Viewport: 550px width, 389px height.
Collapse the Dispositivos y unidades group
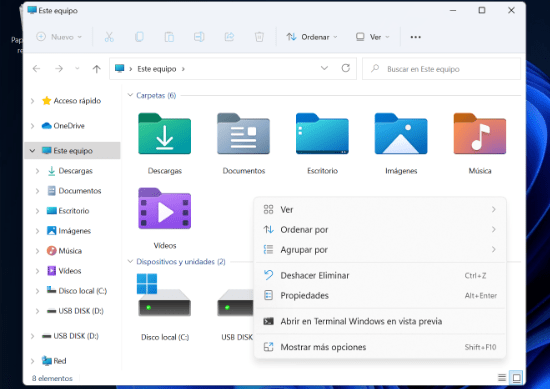pos(130,261)
